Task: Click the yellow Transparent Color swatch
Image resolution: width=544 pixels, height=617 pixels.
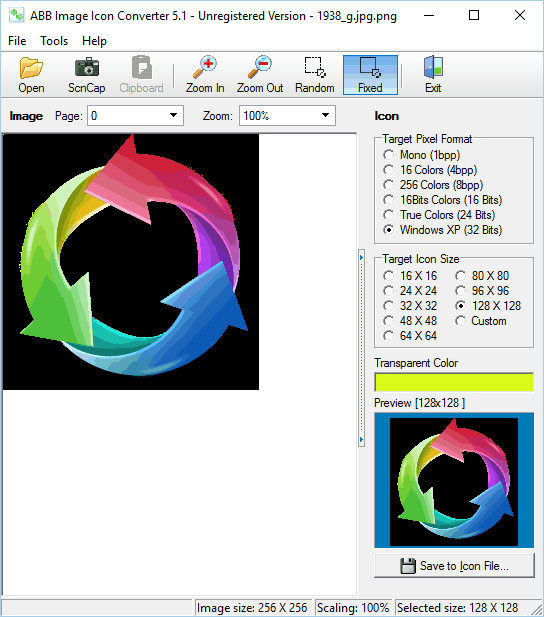Action: [454, 382]
